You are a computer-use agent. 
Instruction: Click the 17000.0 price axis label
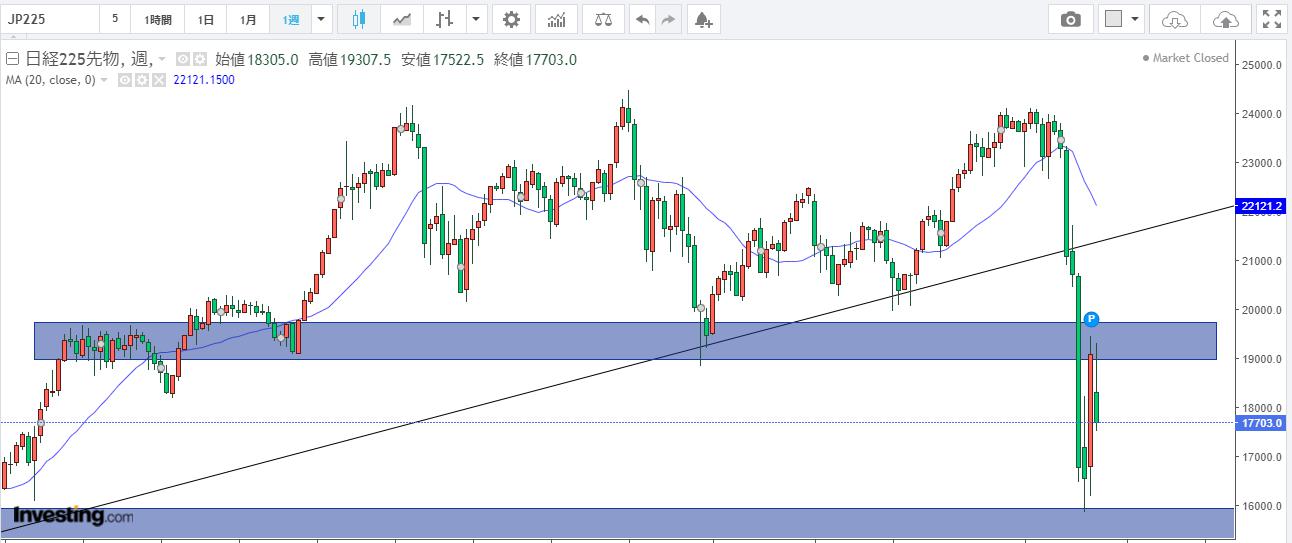tap(1264, 457)
